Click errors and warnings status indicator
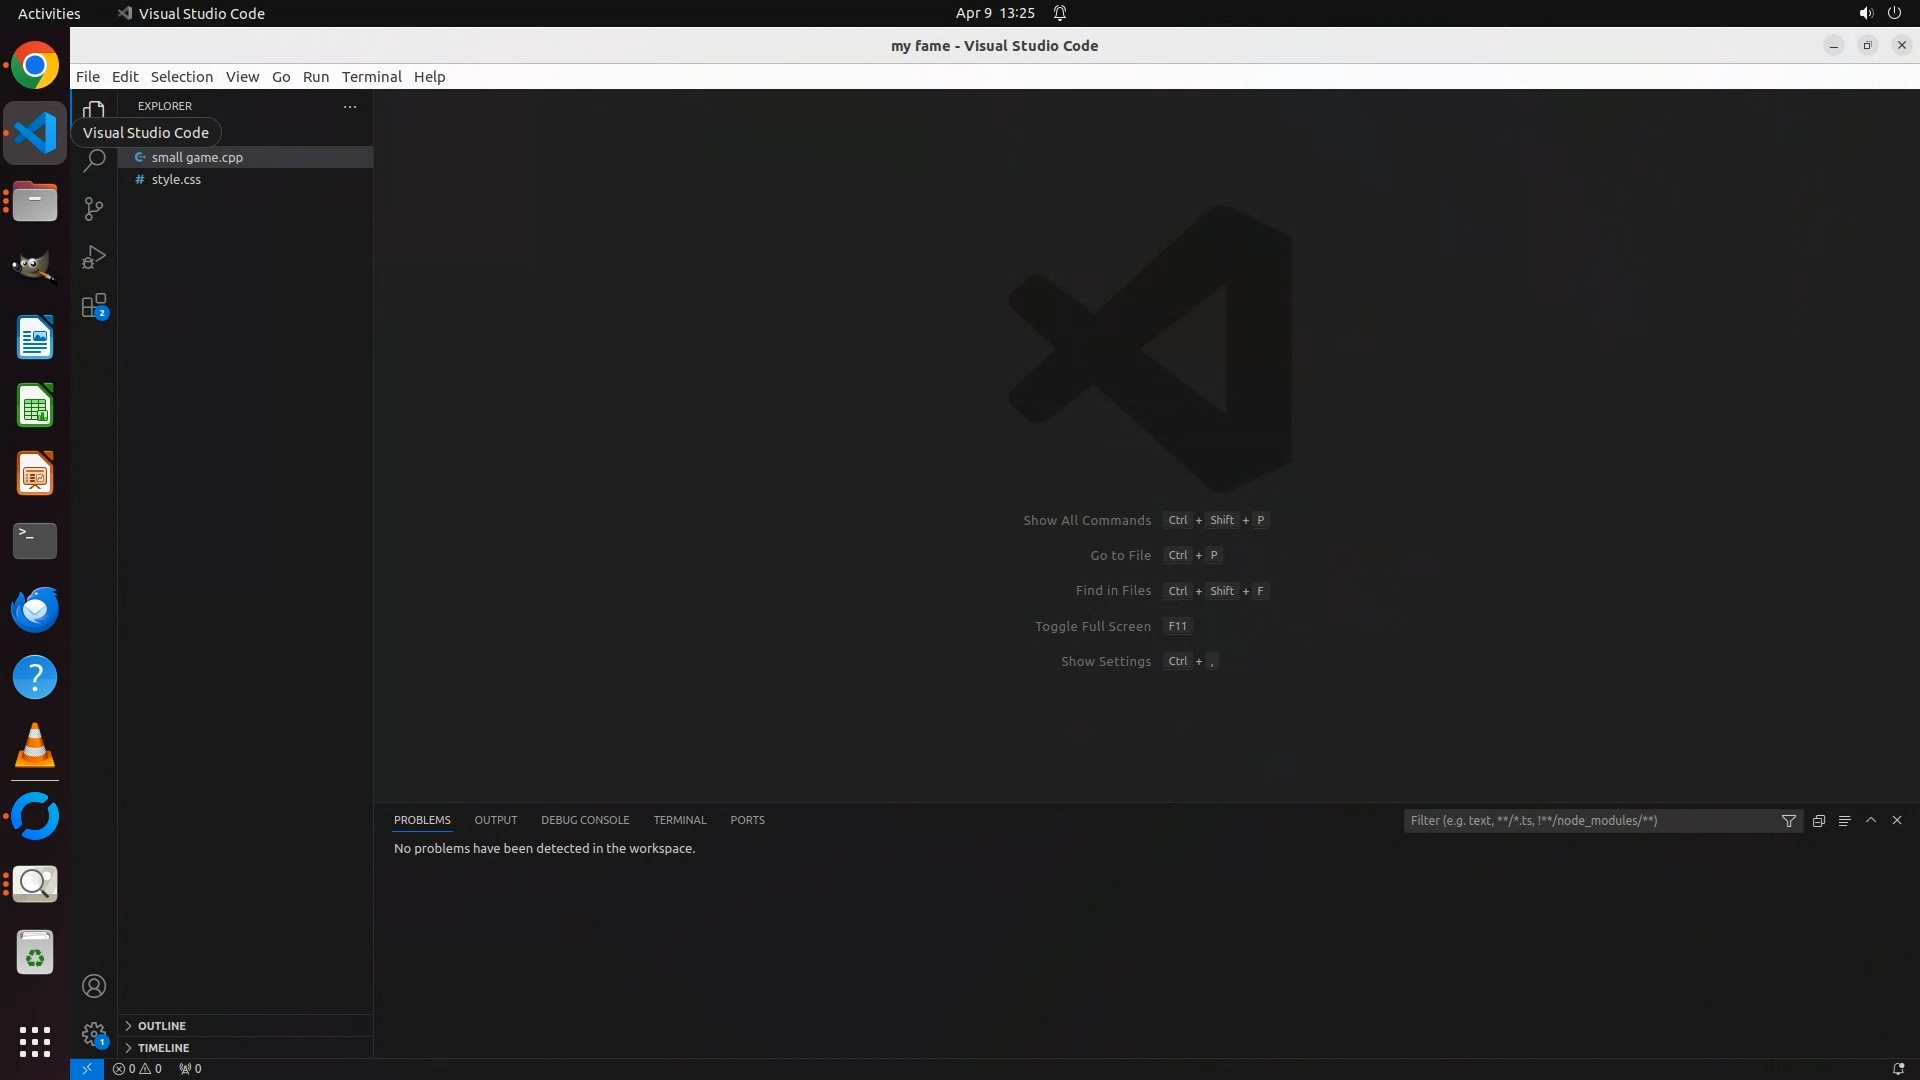Screen dimensions: 1920x1080 [138, 1068]
